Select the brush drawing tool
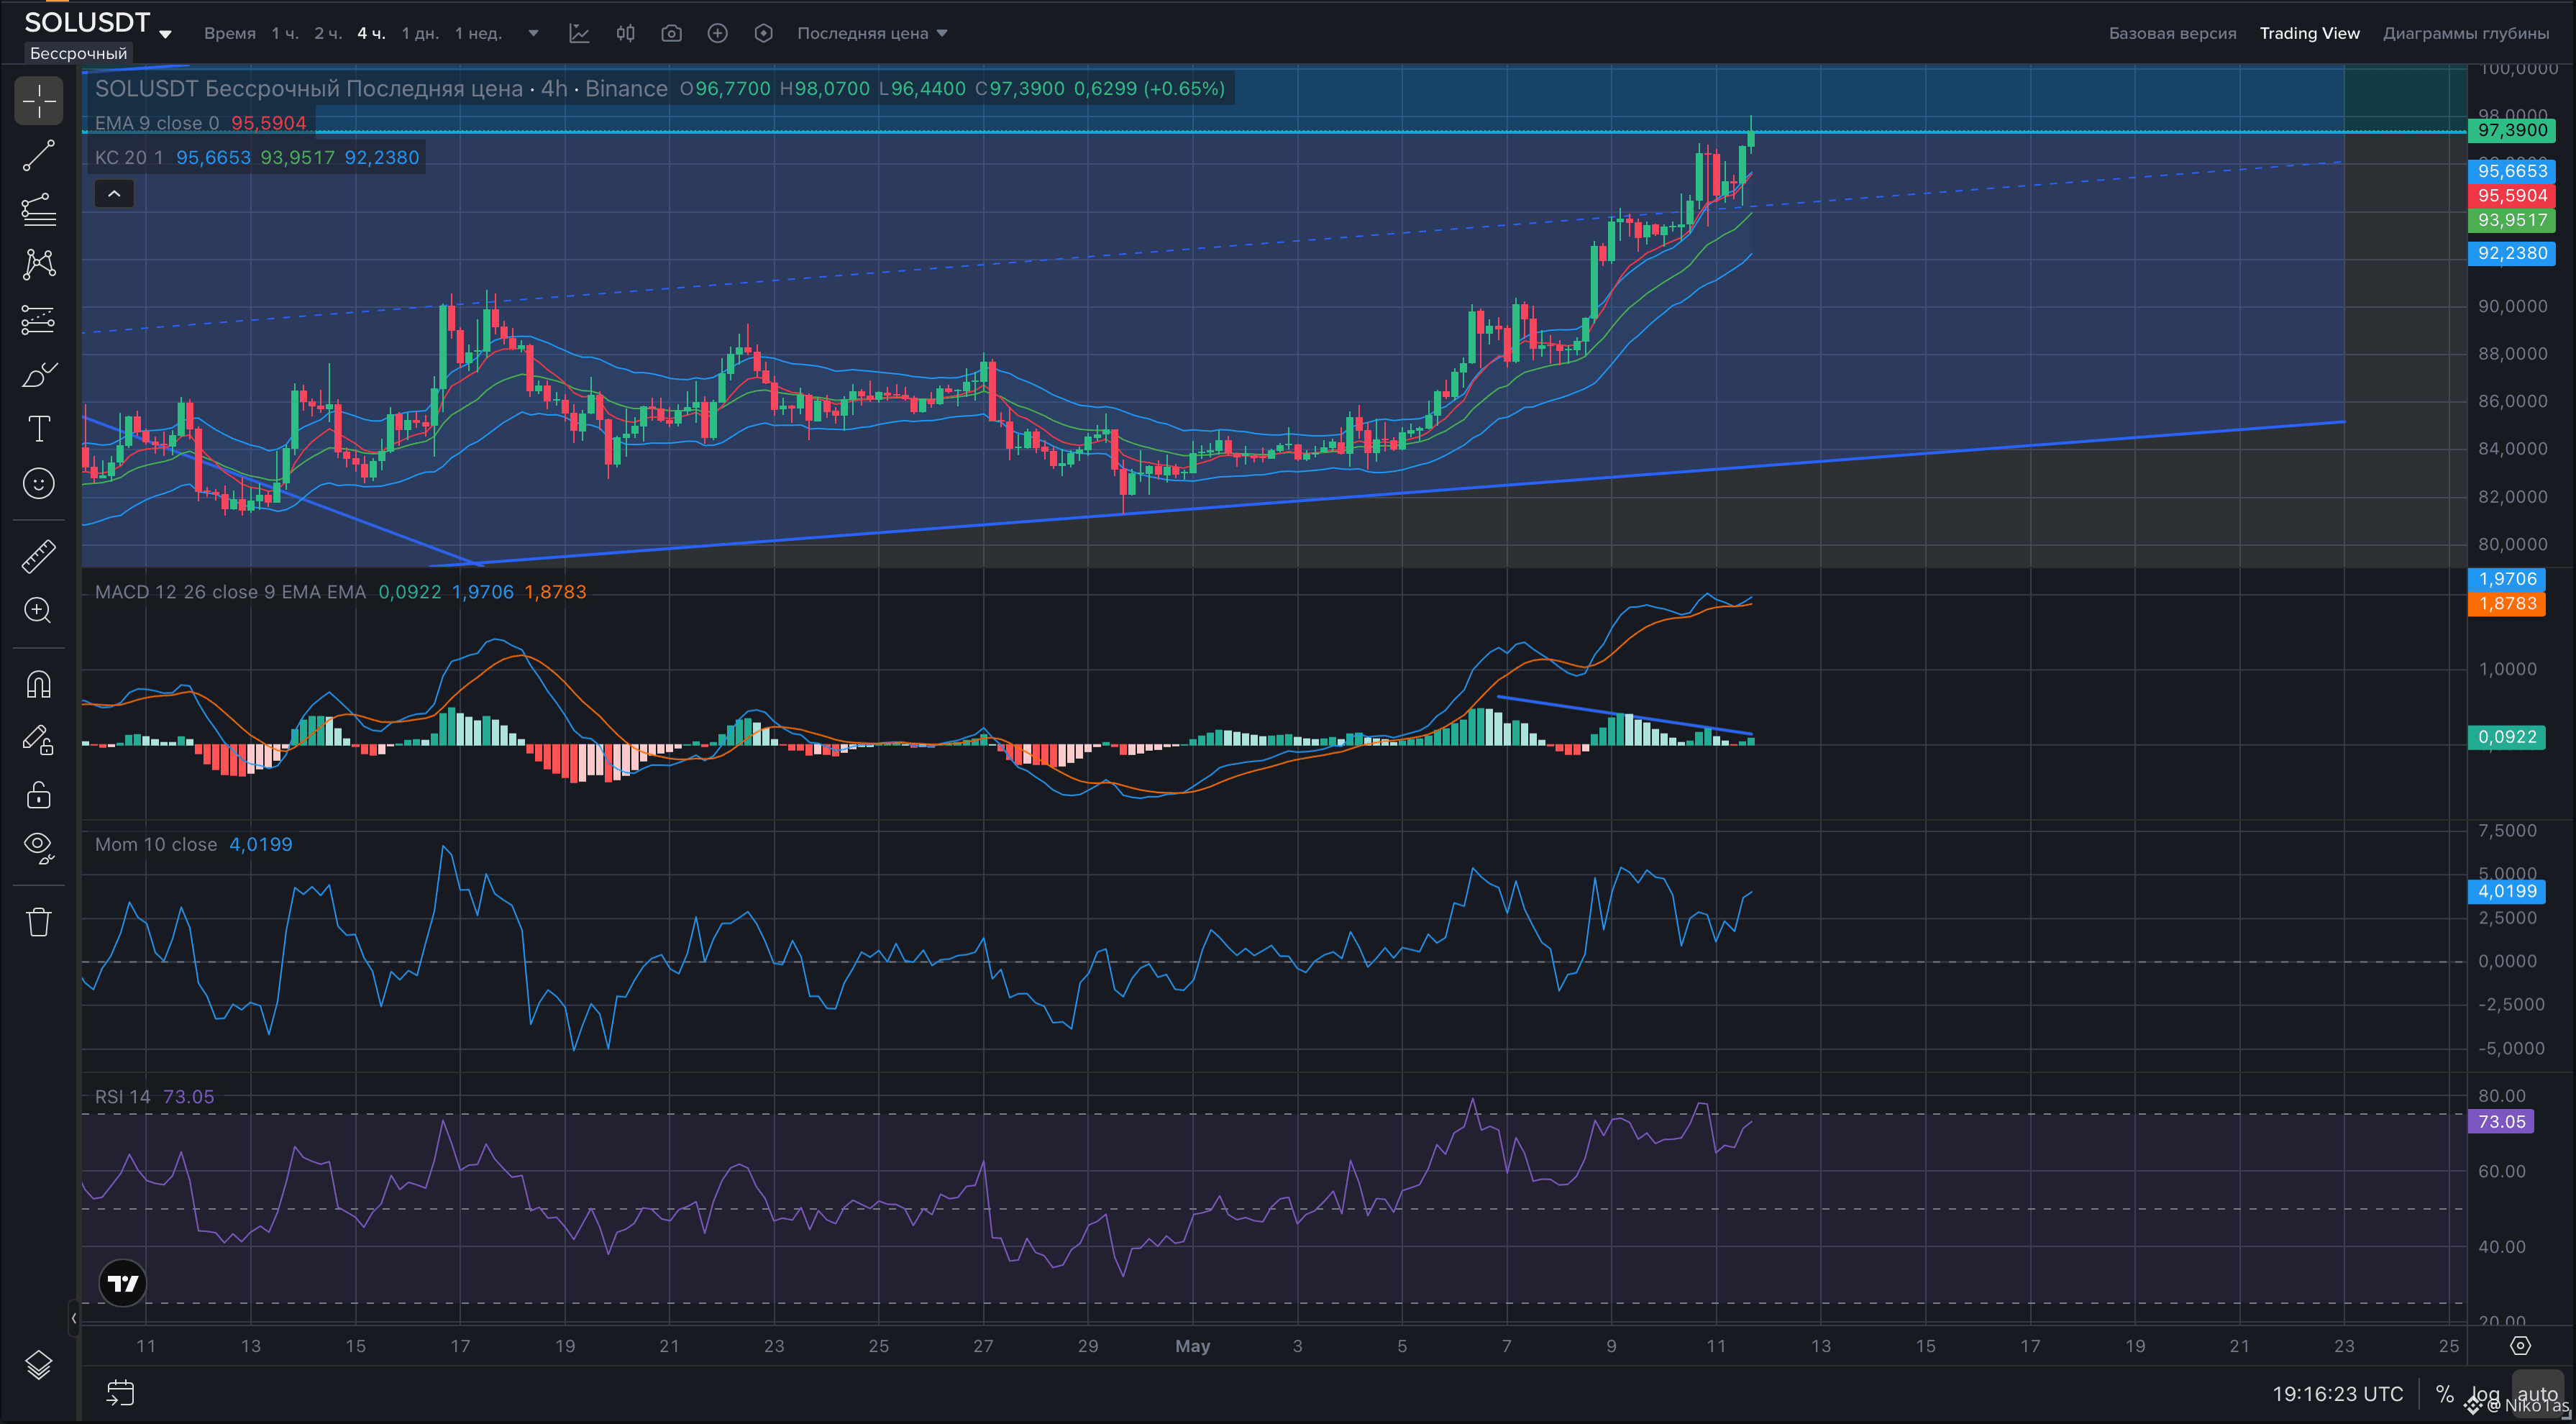The height and width of the screenshot is (1424, 2576). pyautogui.click(x=39, y=375)
